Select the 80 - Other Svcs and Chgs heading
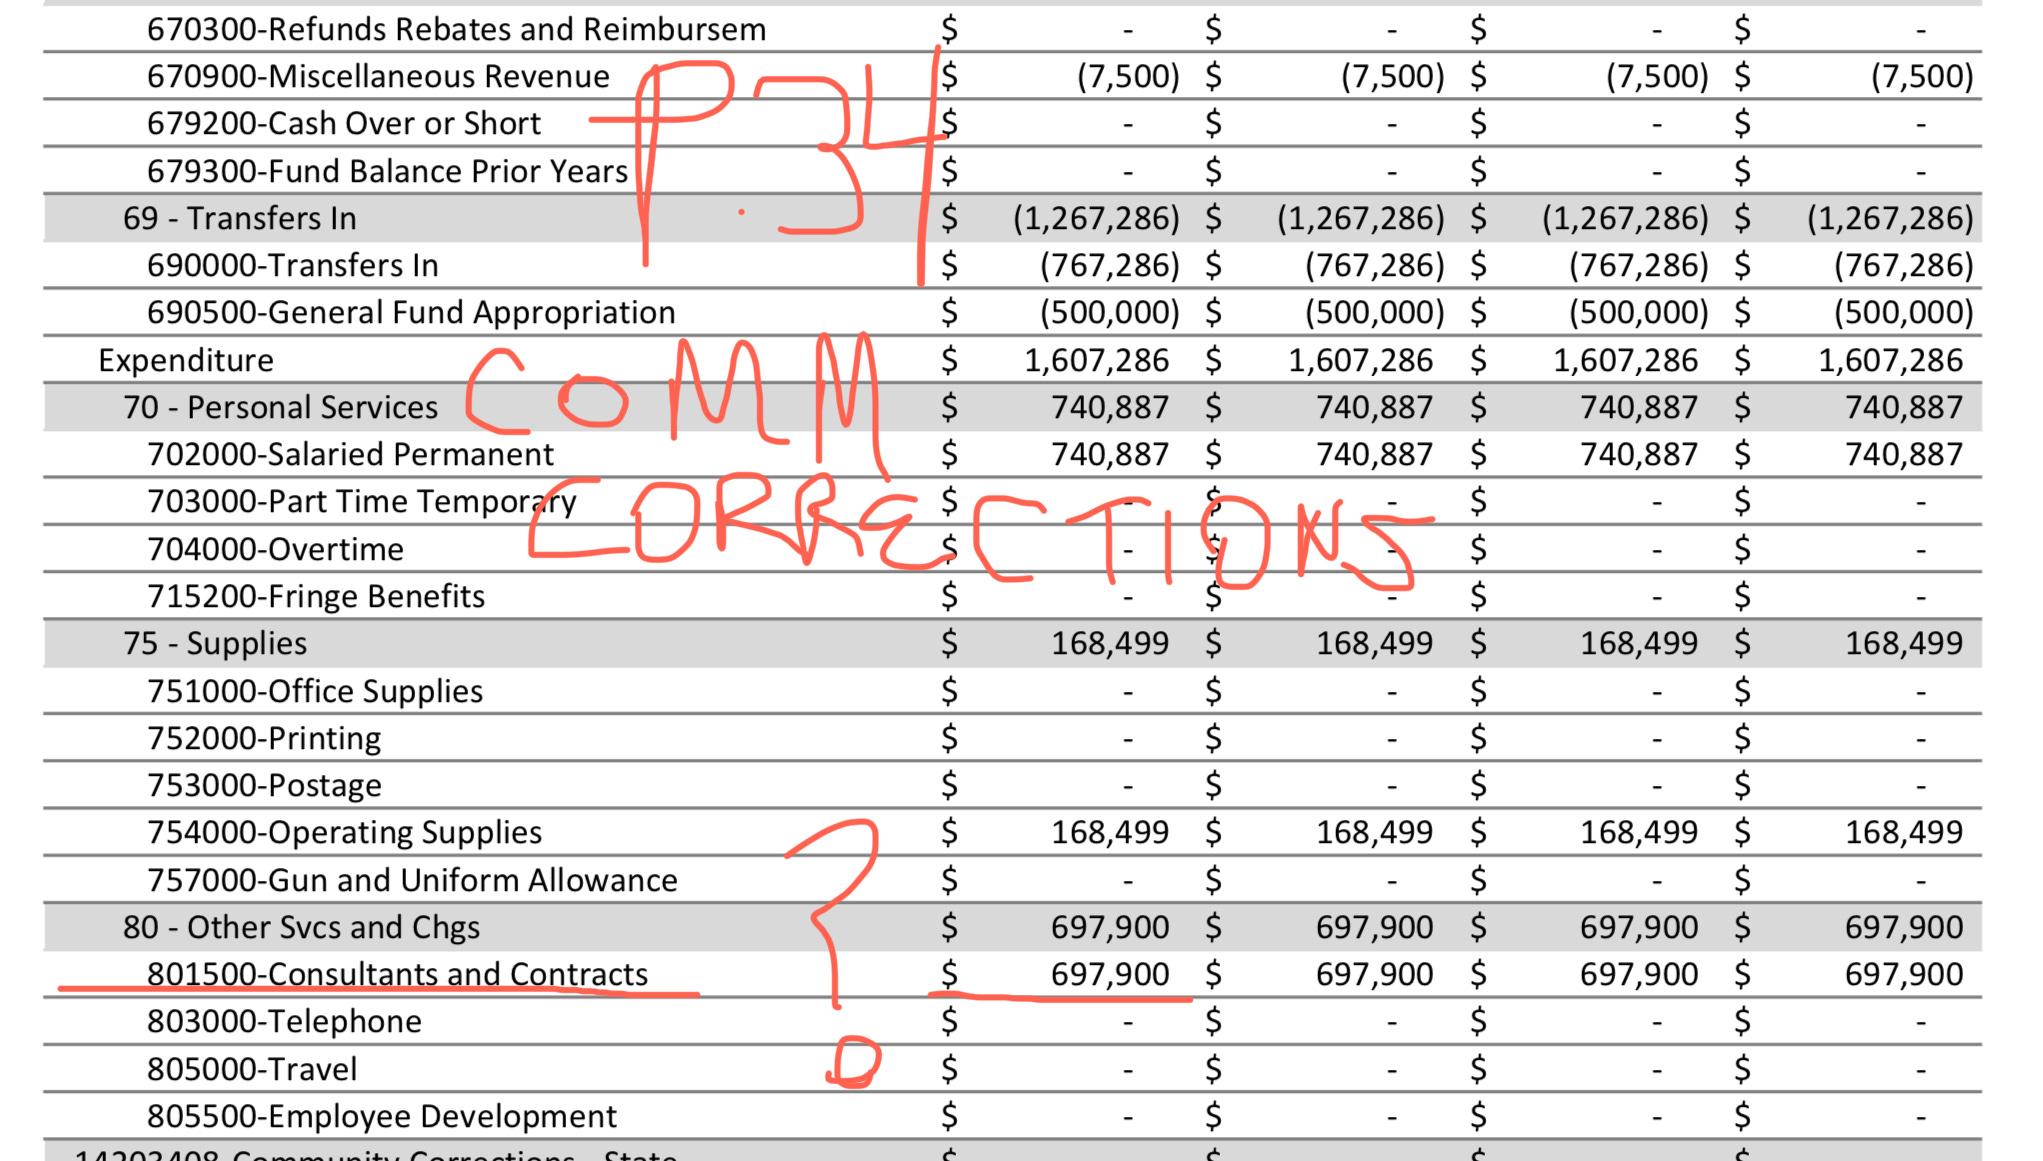Screen dimensions: 2043x1161 click(301, 928)
